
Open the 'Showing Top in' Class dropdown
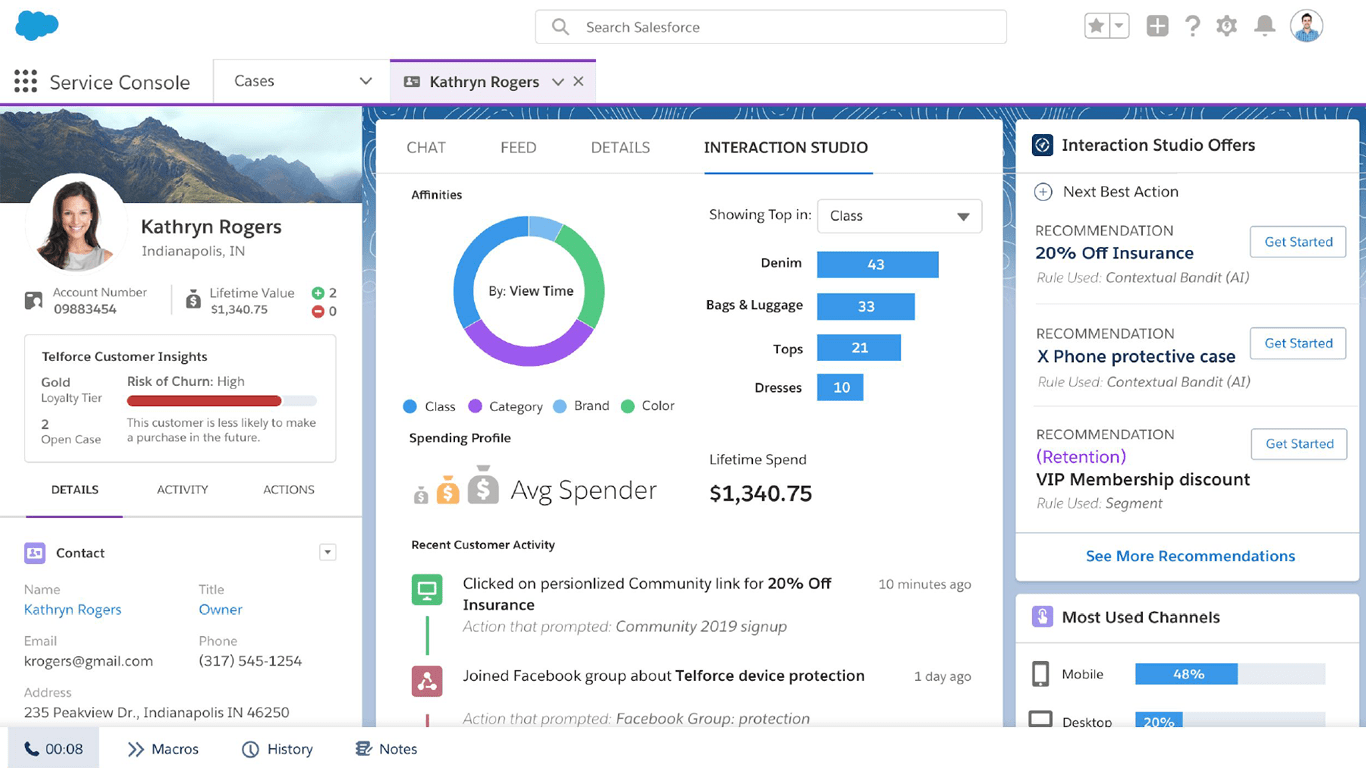(898, 216)
